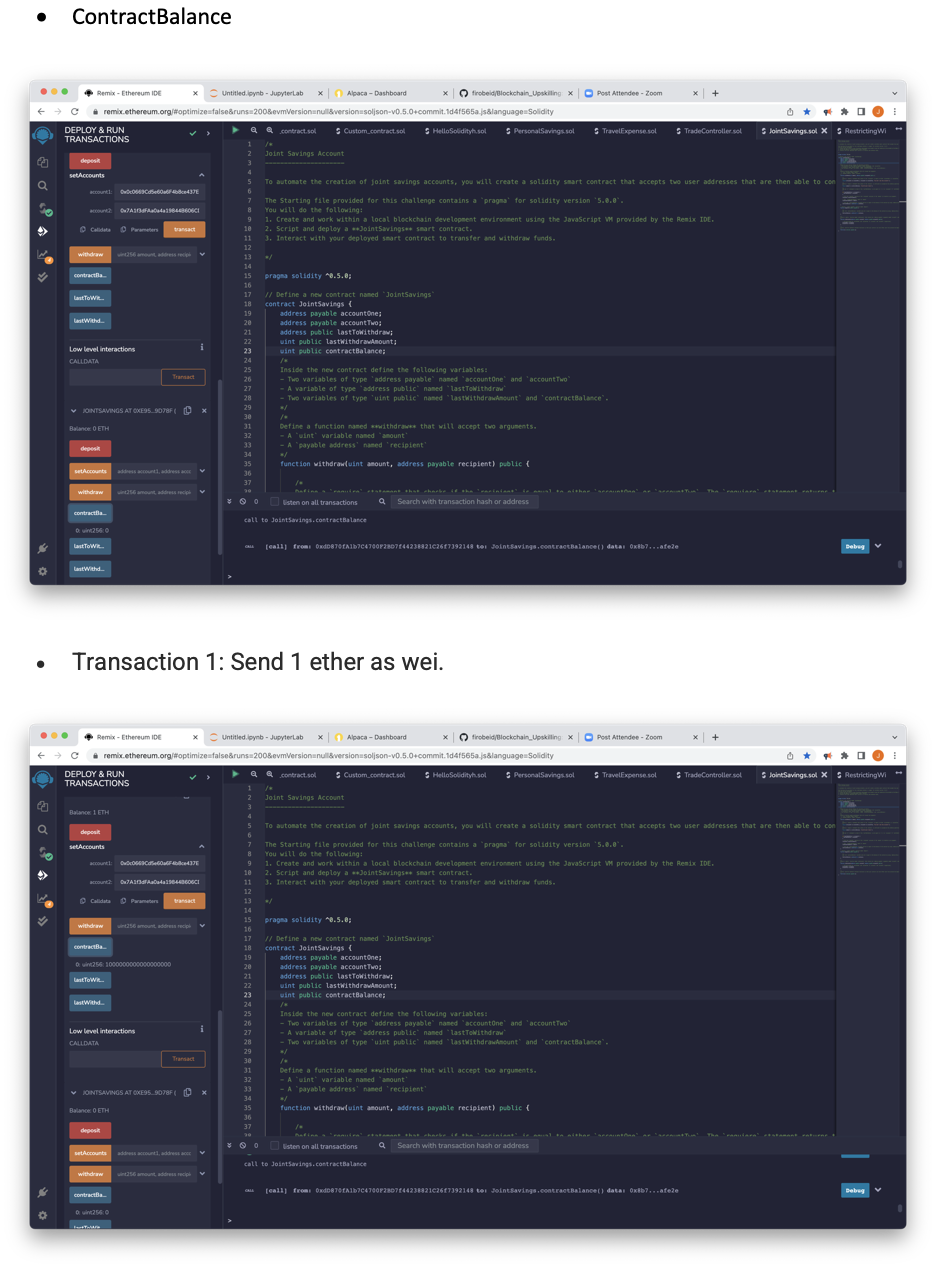Open Settings gear icon in ContractBalance screenshot

42,571
